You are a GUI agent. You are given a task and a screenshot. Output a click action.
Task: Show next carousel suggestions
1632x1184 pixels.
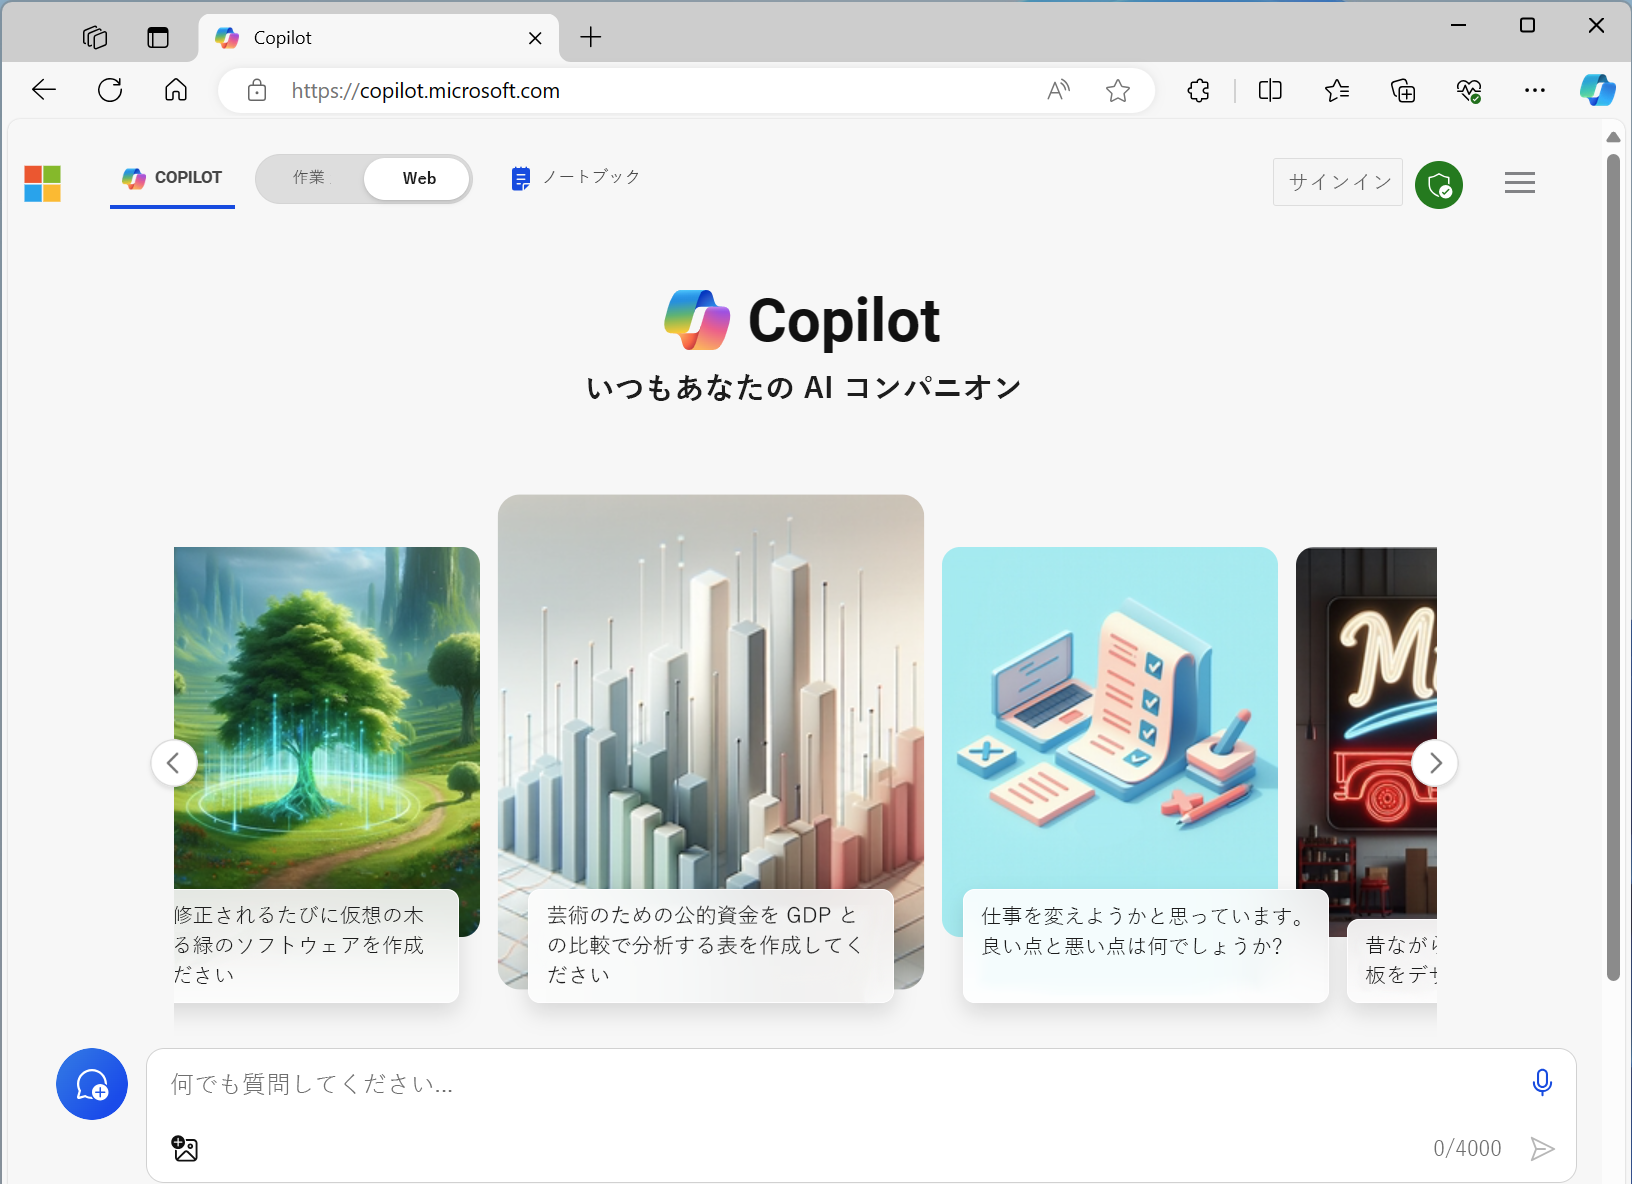tap(1435, 763)
